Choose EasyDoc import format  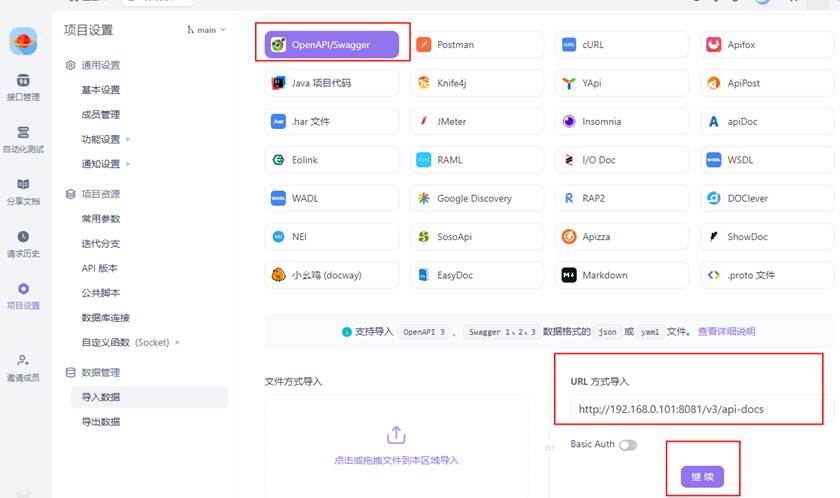[x=477, y=275]
